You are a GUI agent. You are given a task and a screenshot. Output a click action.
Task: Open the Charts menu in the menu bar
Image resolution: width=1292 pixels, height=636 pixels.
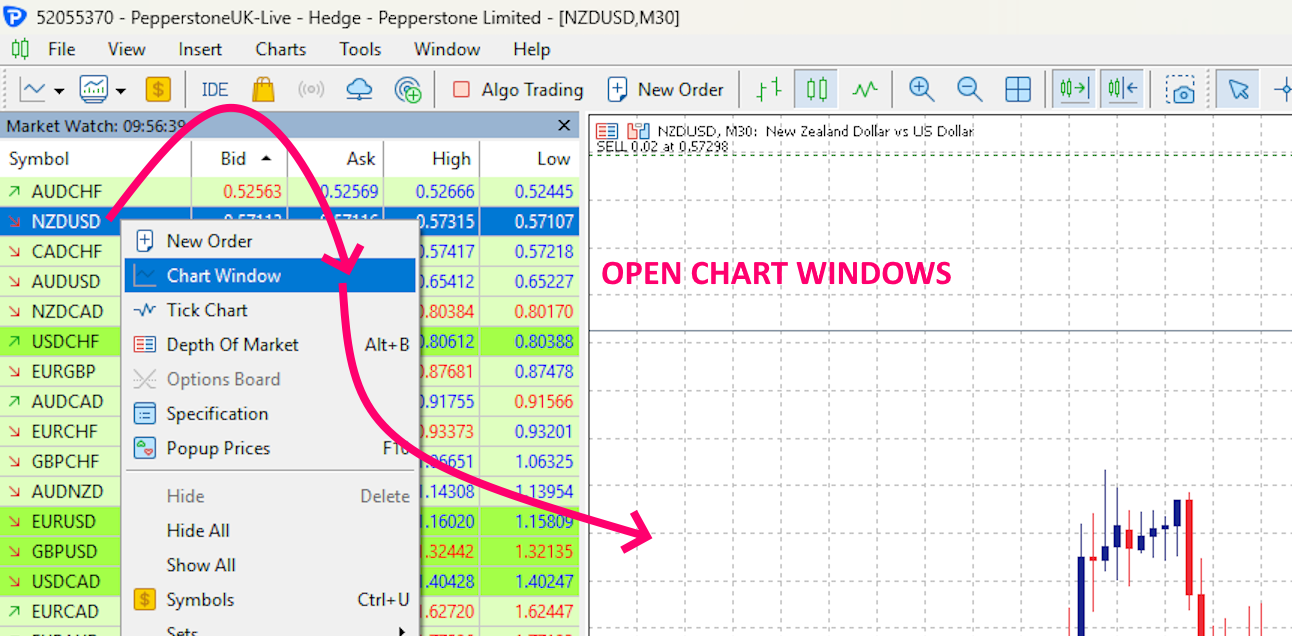point(280,49)
